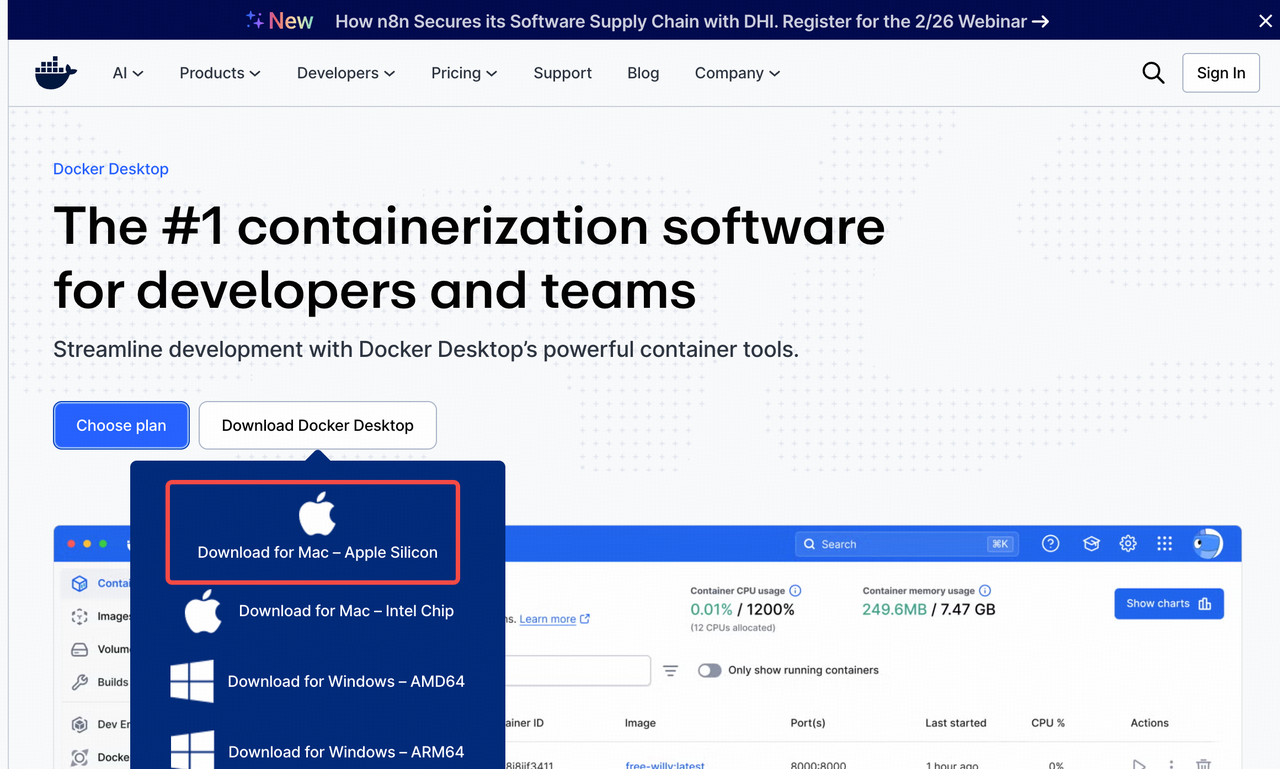The width and height of the screenshot is (1280, 769).
Task: Toggle Only show running containers
Action: 709,670
